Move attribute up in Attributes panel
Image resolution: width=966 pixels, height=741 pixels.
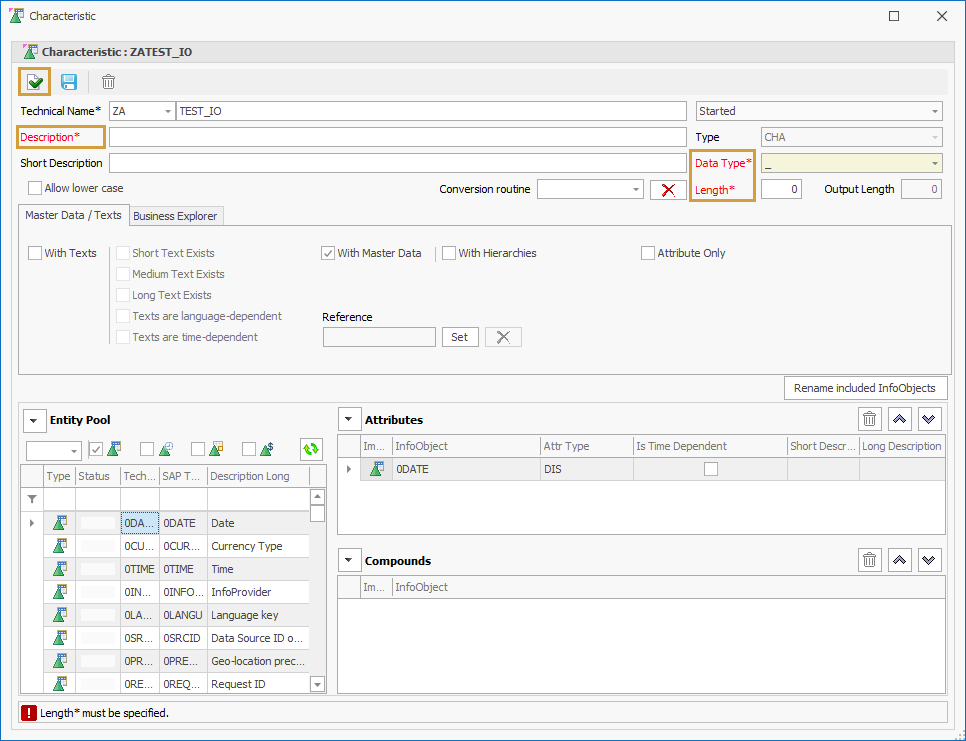tap(900, 420)
